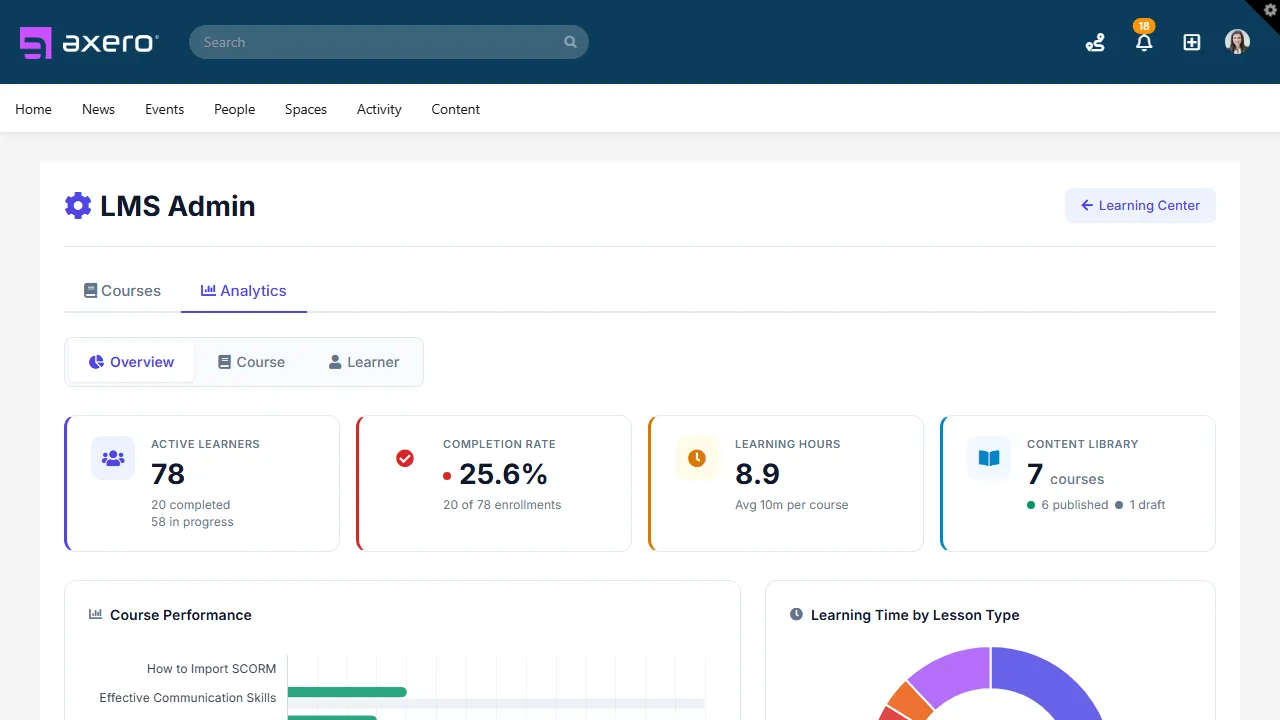Click 'How to Import SCORM' chart label
Viewport: 1280px width, 720px height.
coord(211,669)
